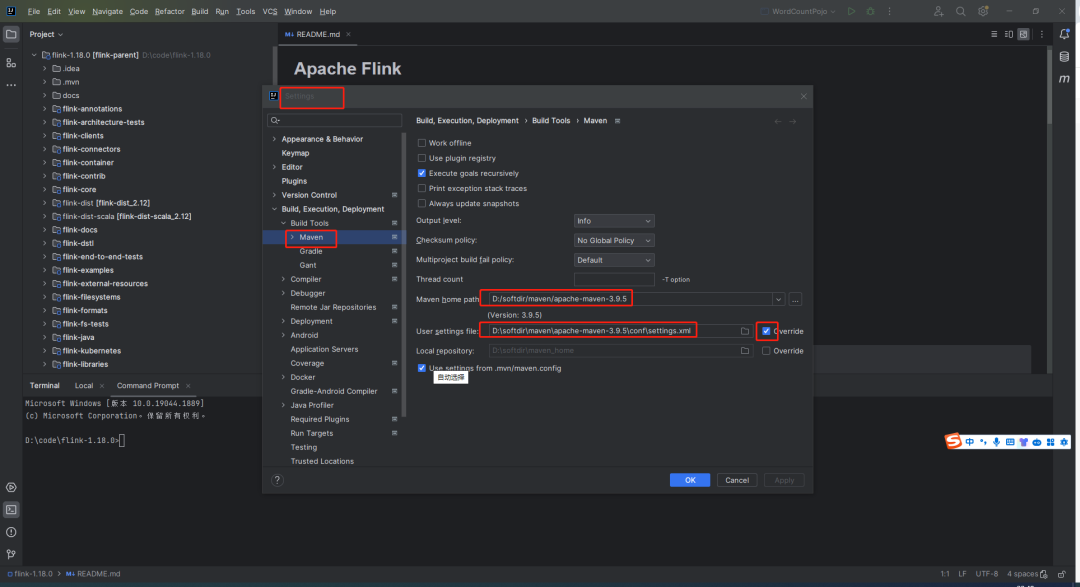The image size is (1080, 587).
Task: Switch to editor and preview view
Action: pos(1009,34)
